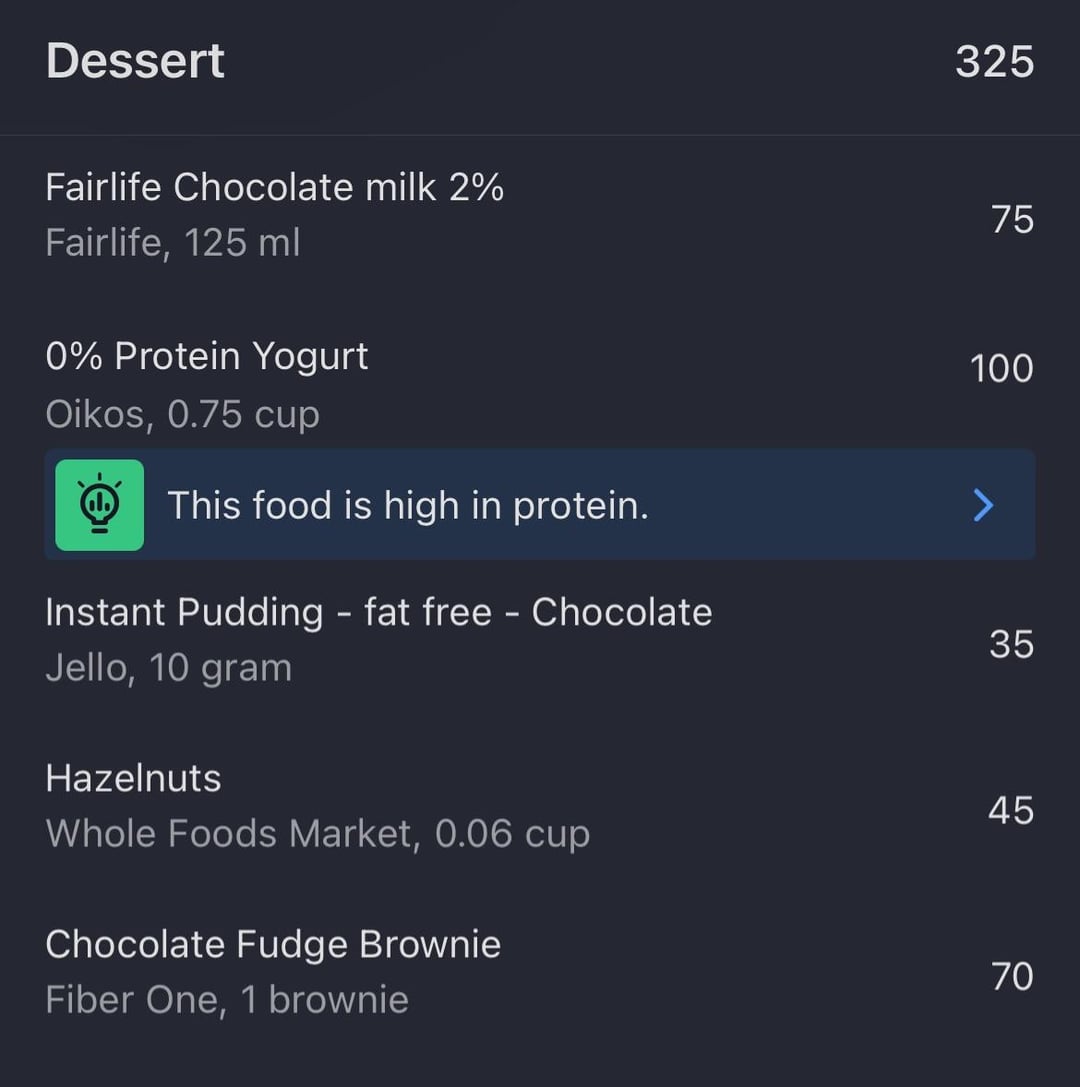Tap the 'Oikos, 0.75 cup' serving text

coord(182,414)
